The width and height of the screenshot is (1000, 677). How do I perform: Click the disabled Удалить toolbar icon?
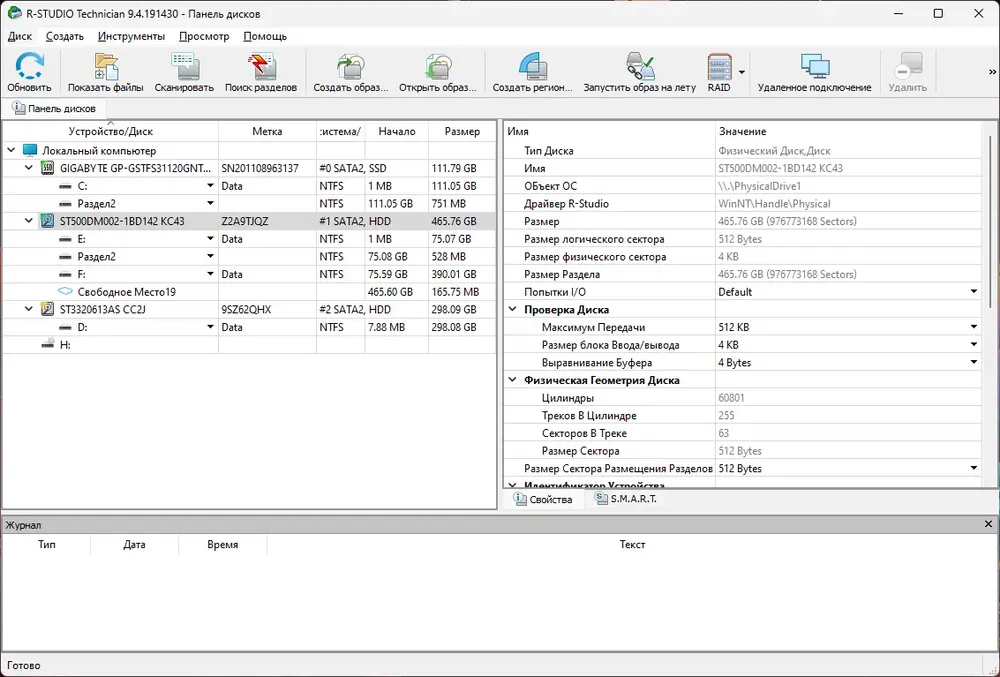[908, 66]
